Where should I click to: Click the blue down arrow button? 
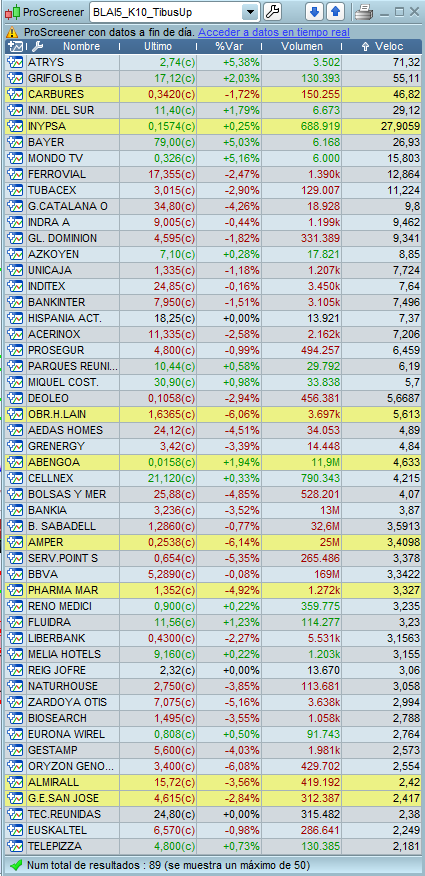tap(316, 11)
